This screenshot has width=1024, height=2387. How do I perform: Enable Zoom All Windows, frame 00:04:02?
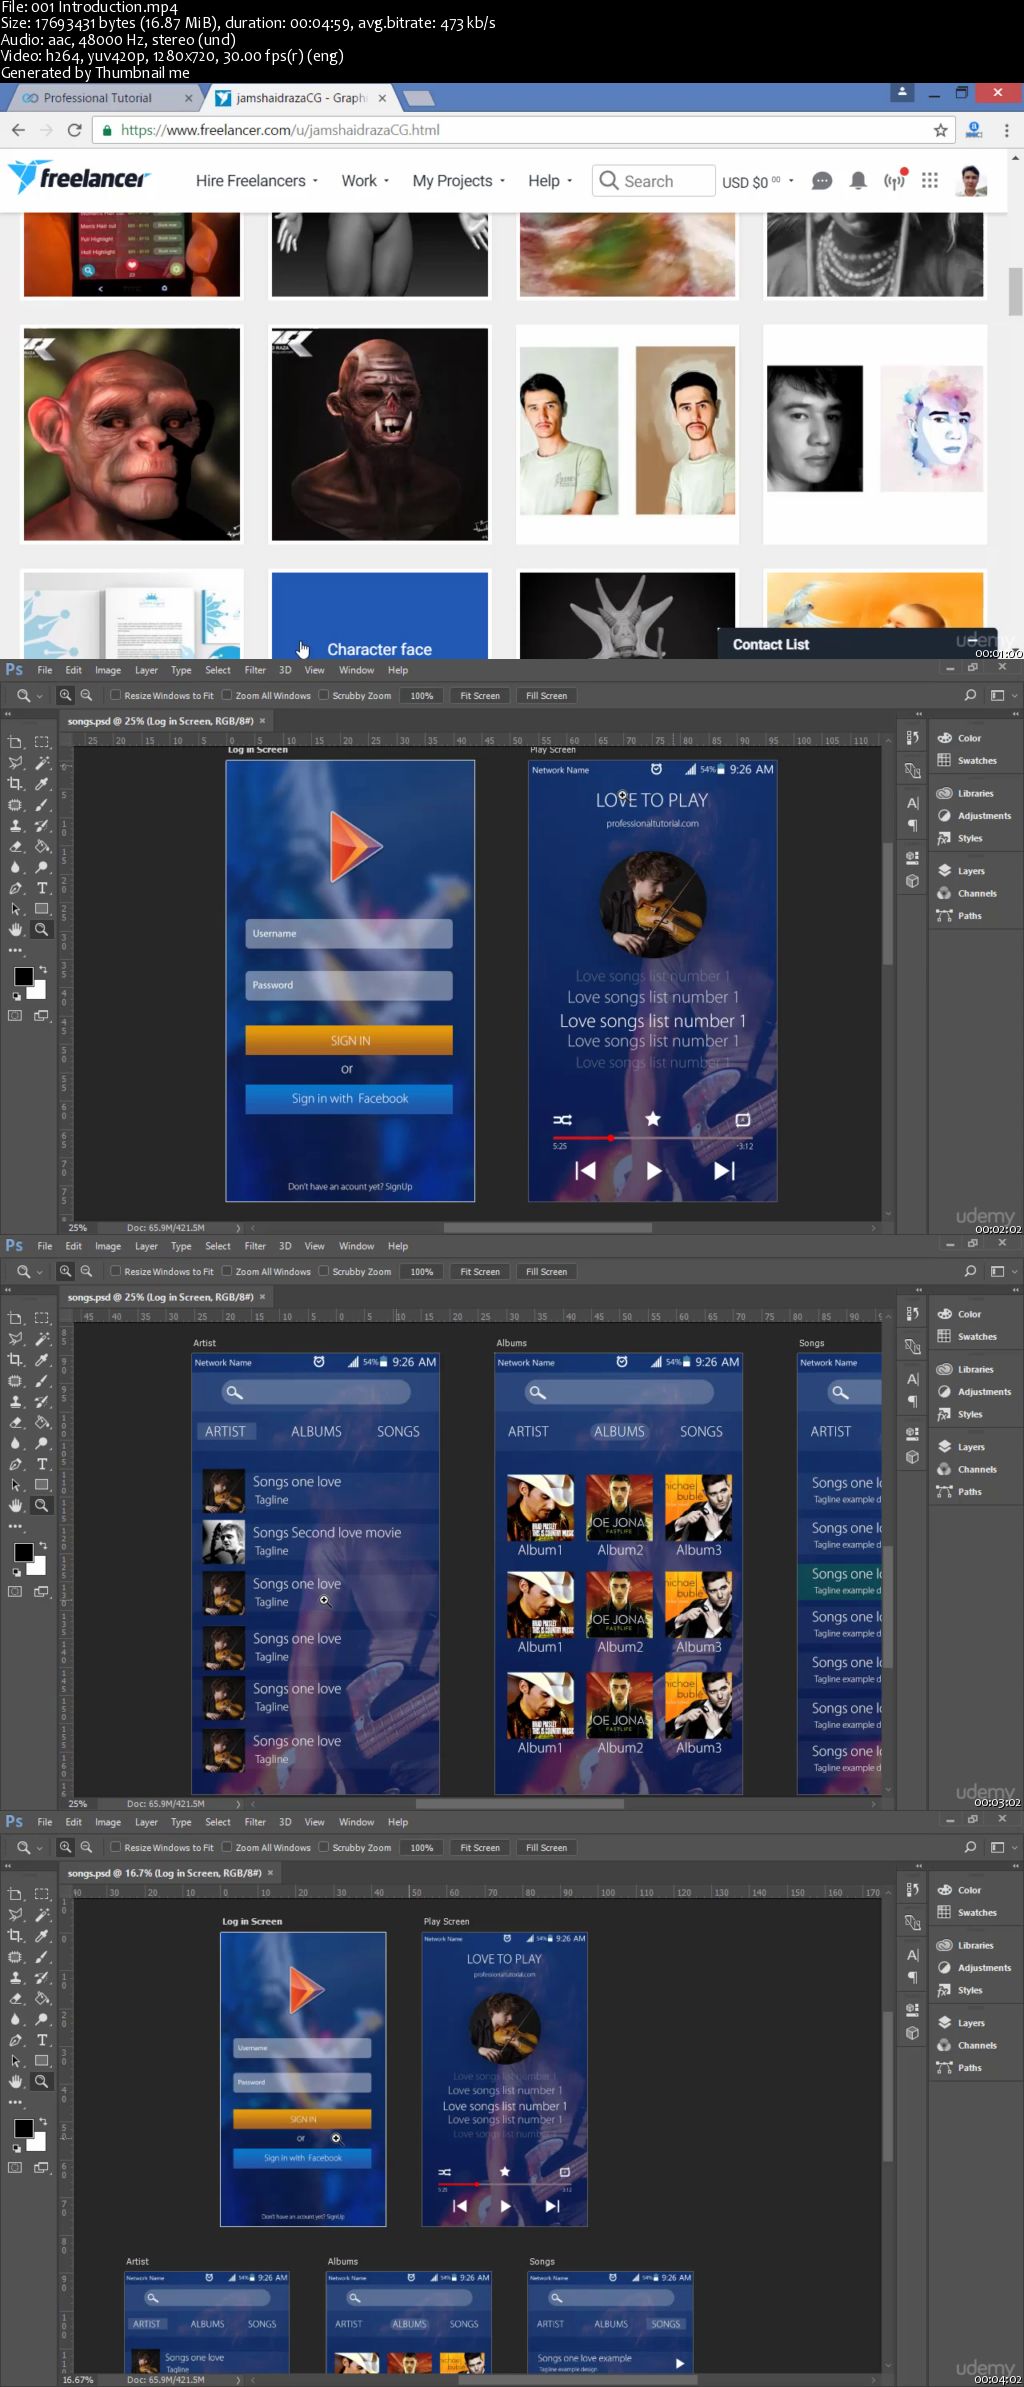point(227,1847)
